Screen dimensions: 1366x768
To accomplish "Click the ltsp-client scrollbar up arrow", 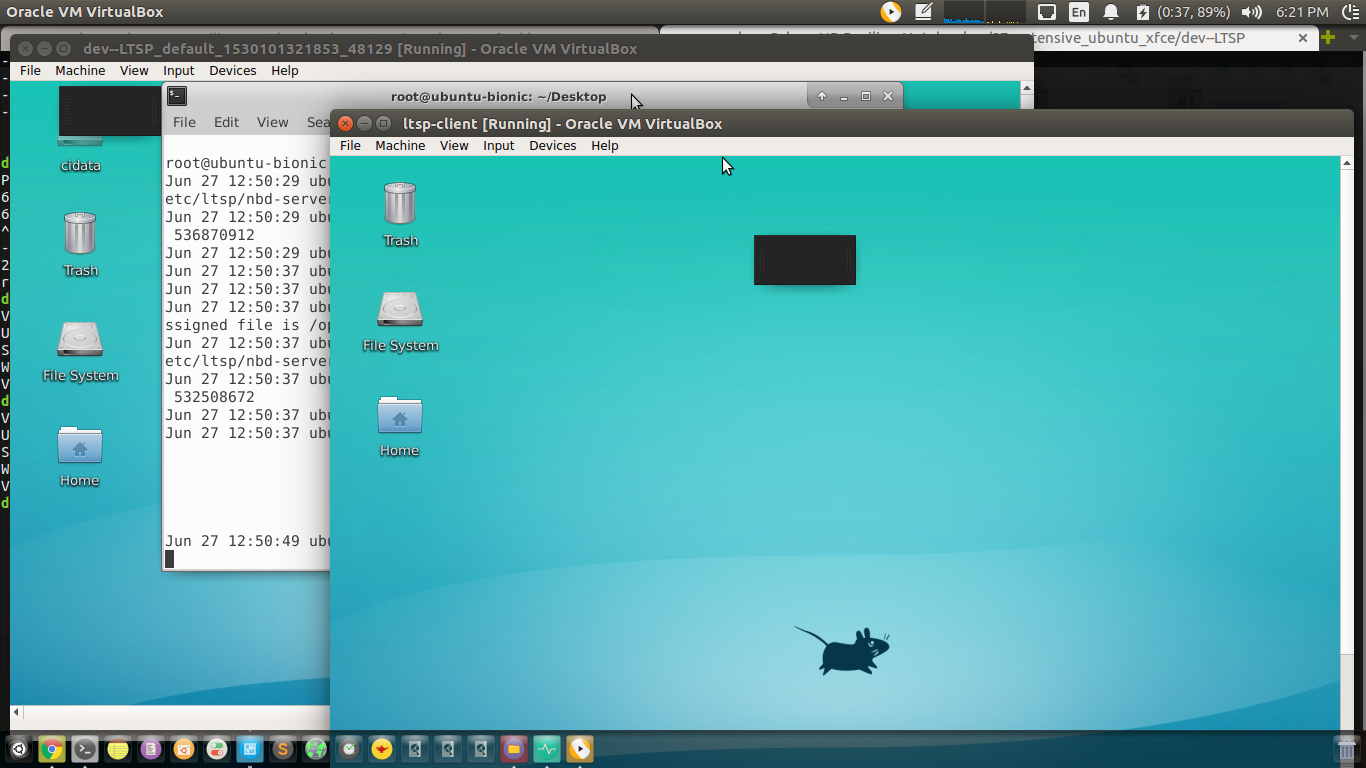I will point(1346,163).
